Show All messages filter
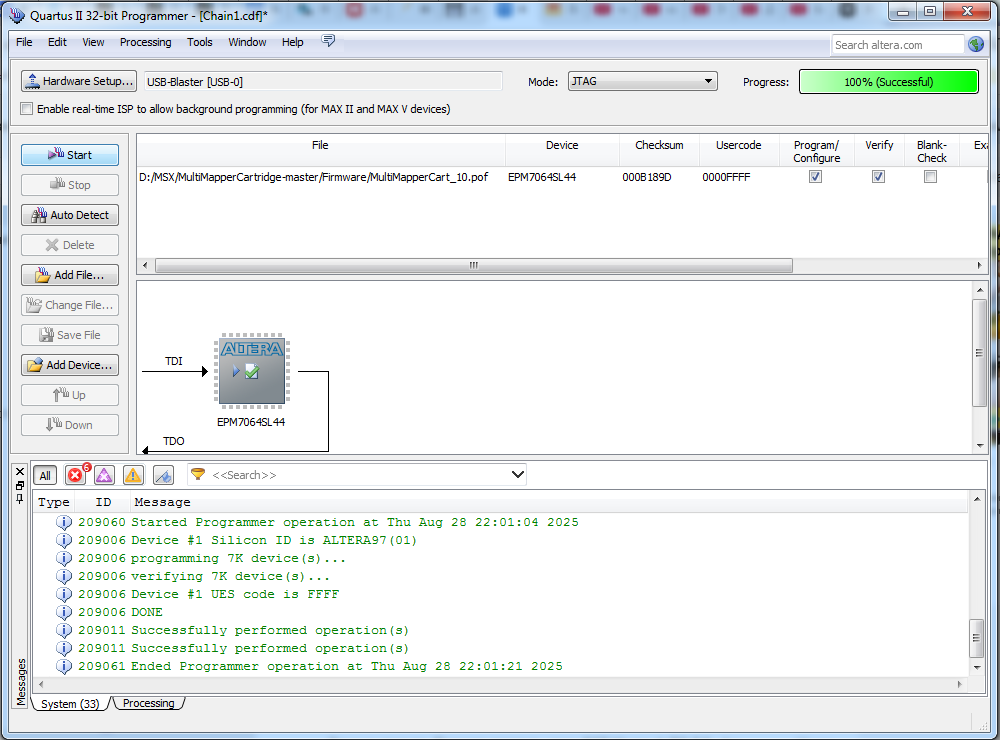Image resolution: width=1000 pixels, height=740 pixels. (x=45, y=475)
